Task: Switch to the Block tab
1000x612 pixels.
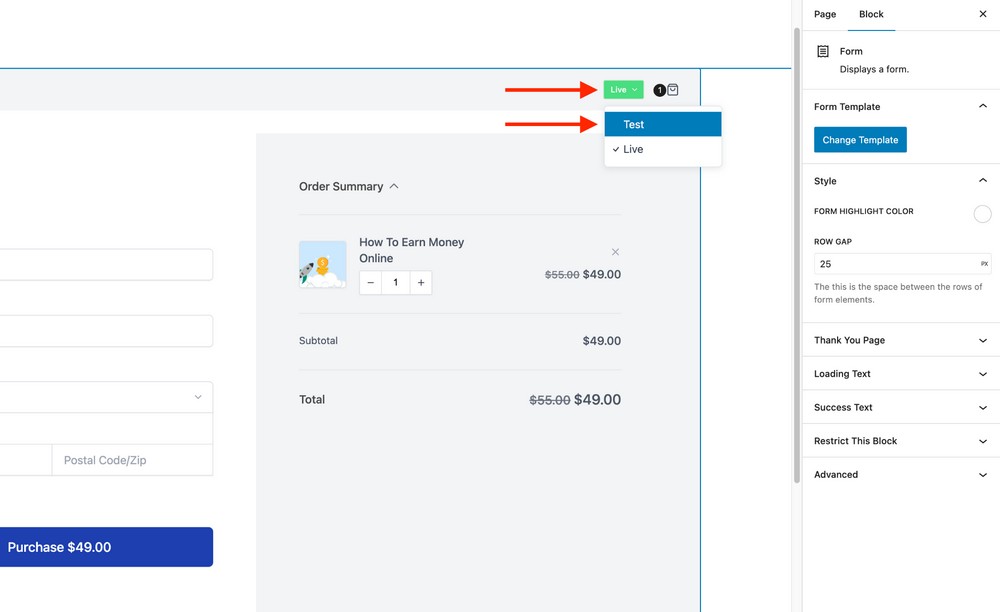Action: tap(870, 14)
